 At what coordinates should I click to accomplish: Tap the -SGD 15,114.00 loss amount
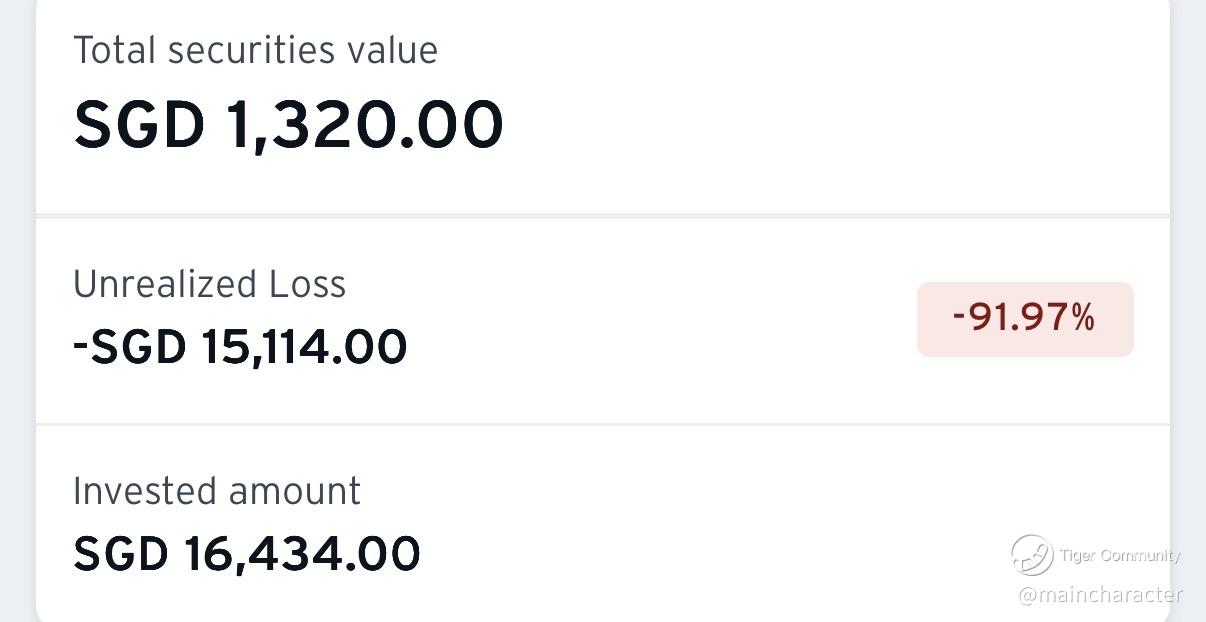(x=240, y=347)
